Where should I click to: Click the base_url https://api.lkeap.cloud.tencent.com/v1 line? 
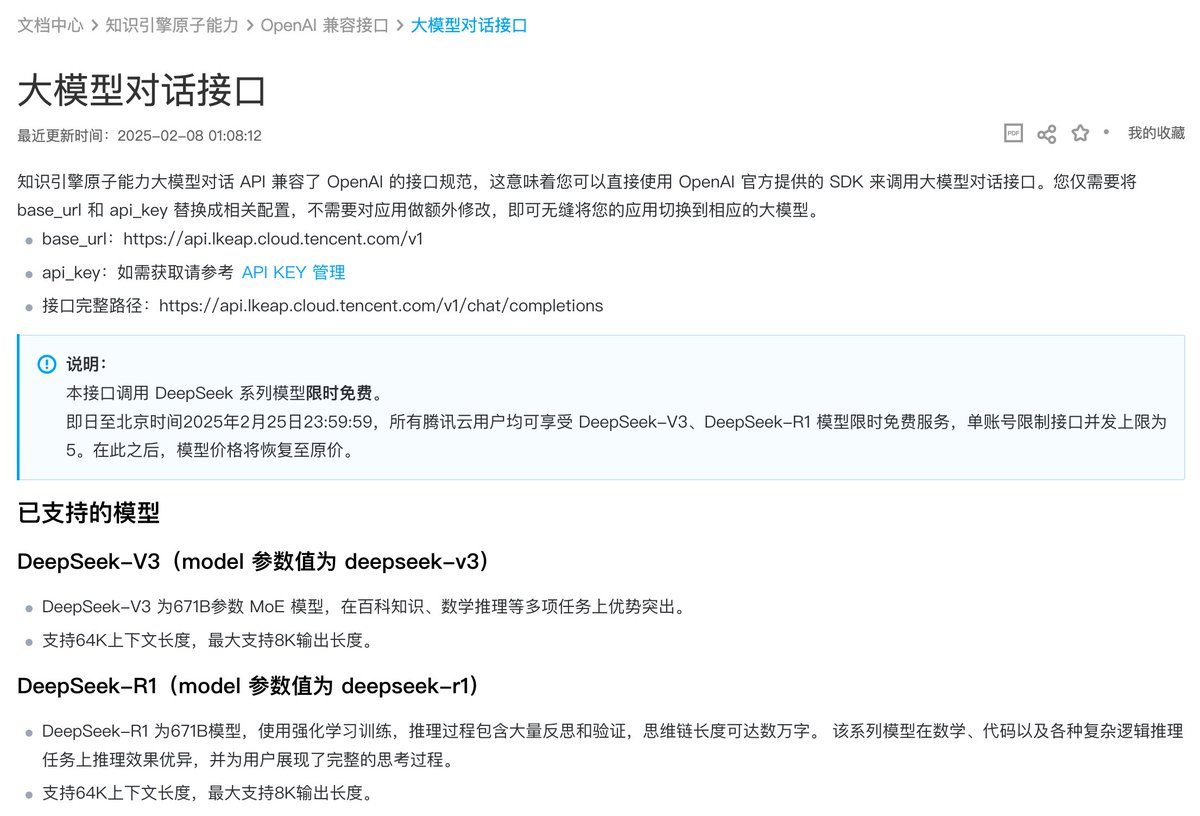pos(232,239)
